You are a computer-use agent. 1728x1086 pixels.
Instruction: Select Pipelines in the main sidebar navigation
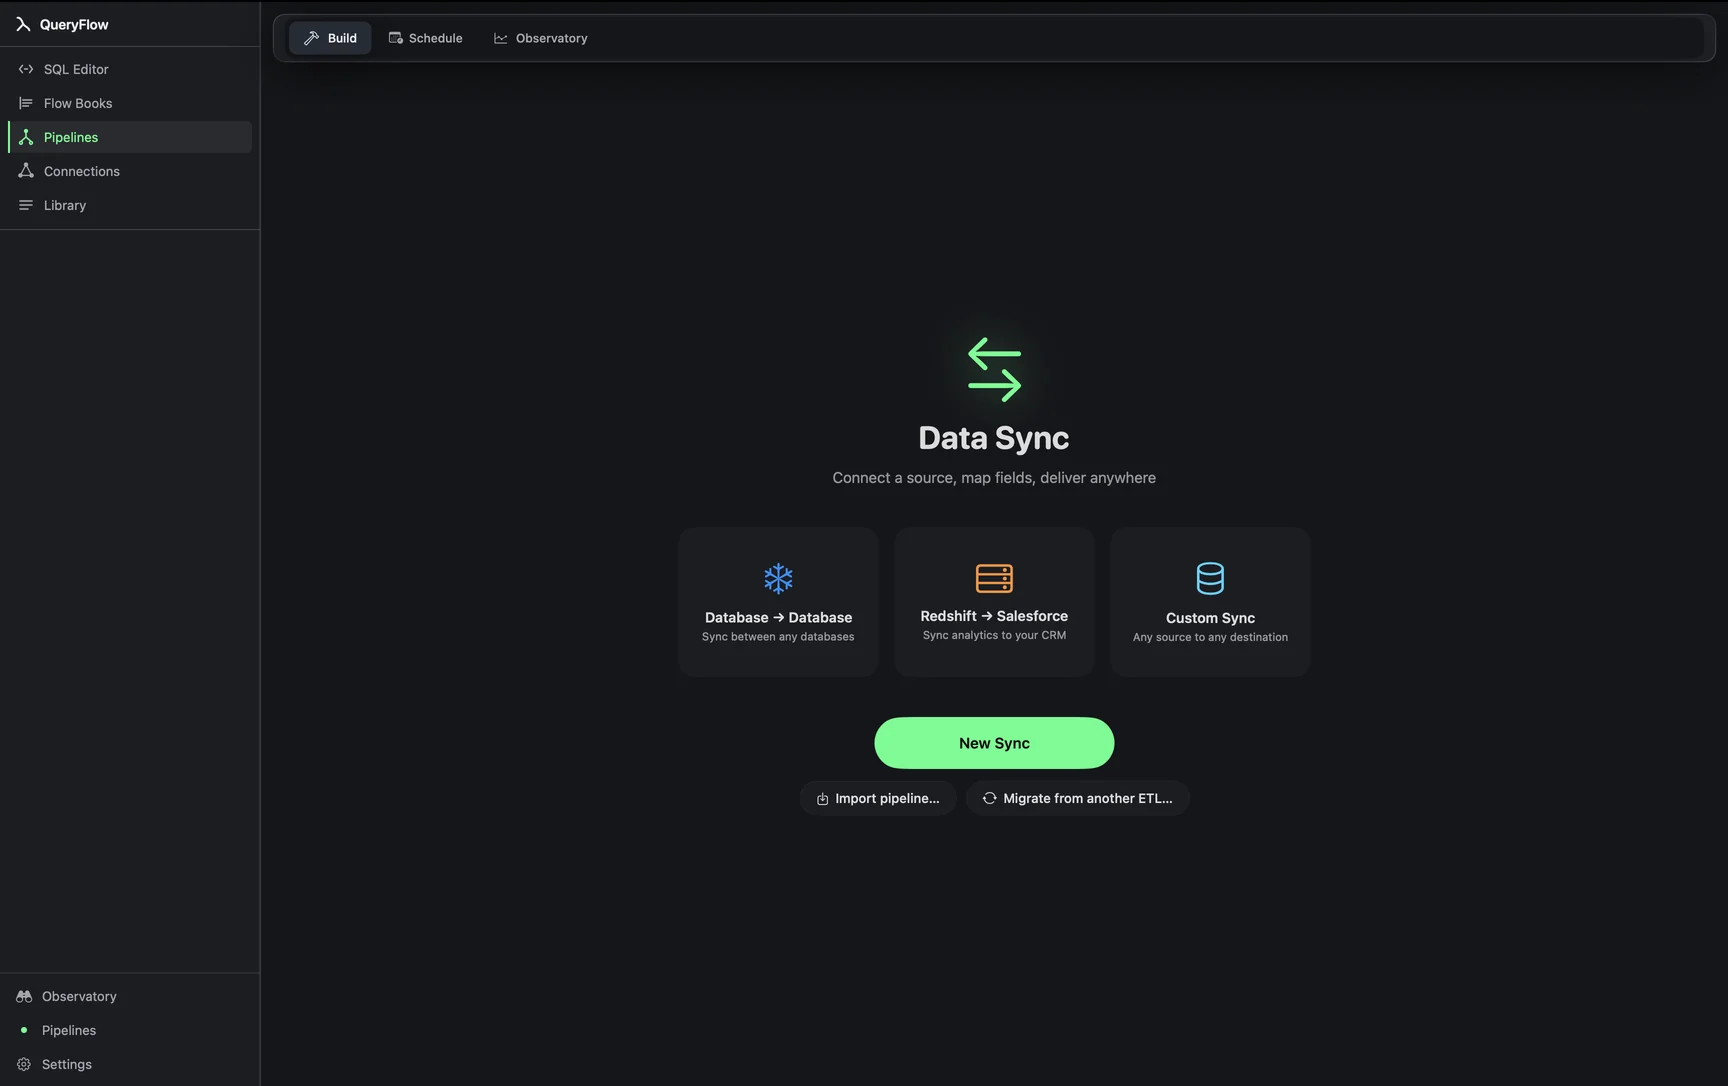(x=130, y=137)
